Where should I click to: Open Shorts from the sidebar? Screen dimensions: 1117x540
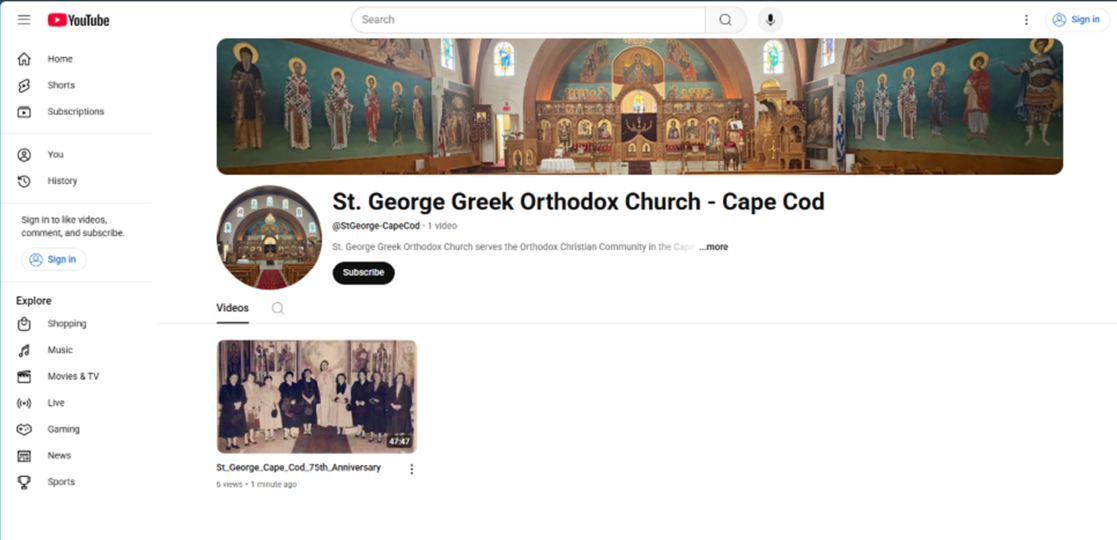(60, 86)
